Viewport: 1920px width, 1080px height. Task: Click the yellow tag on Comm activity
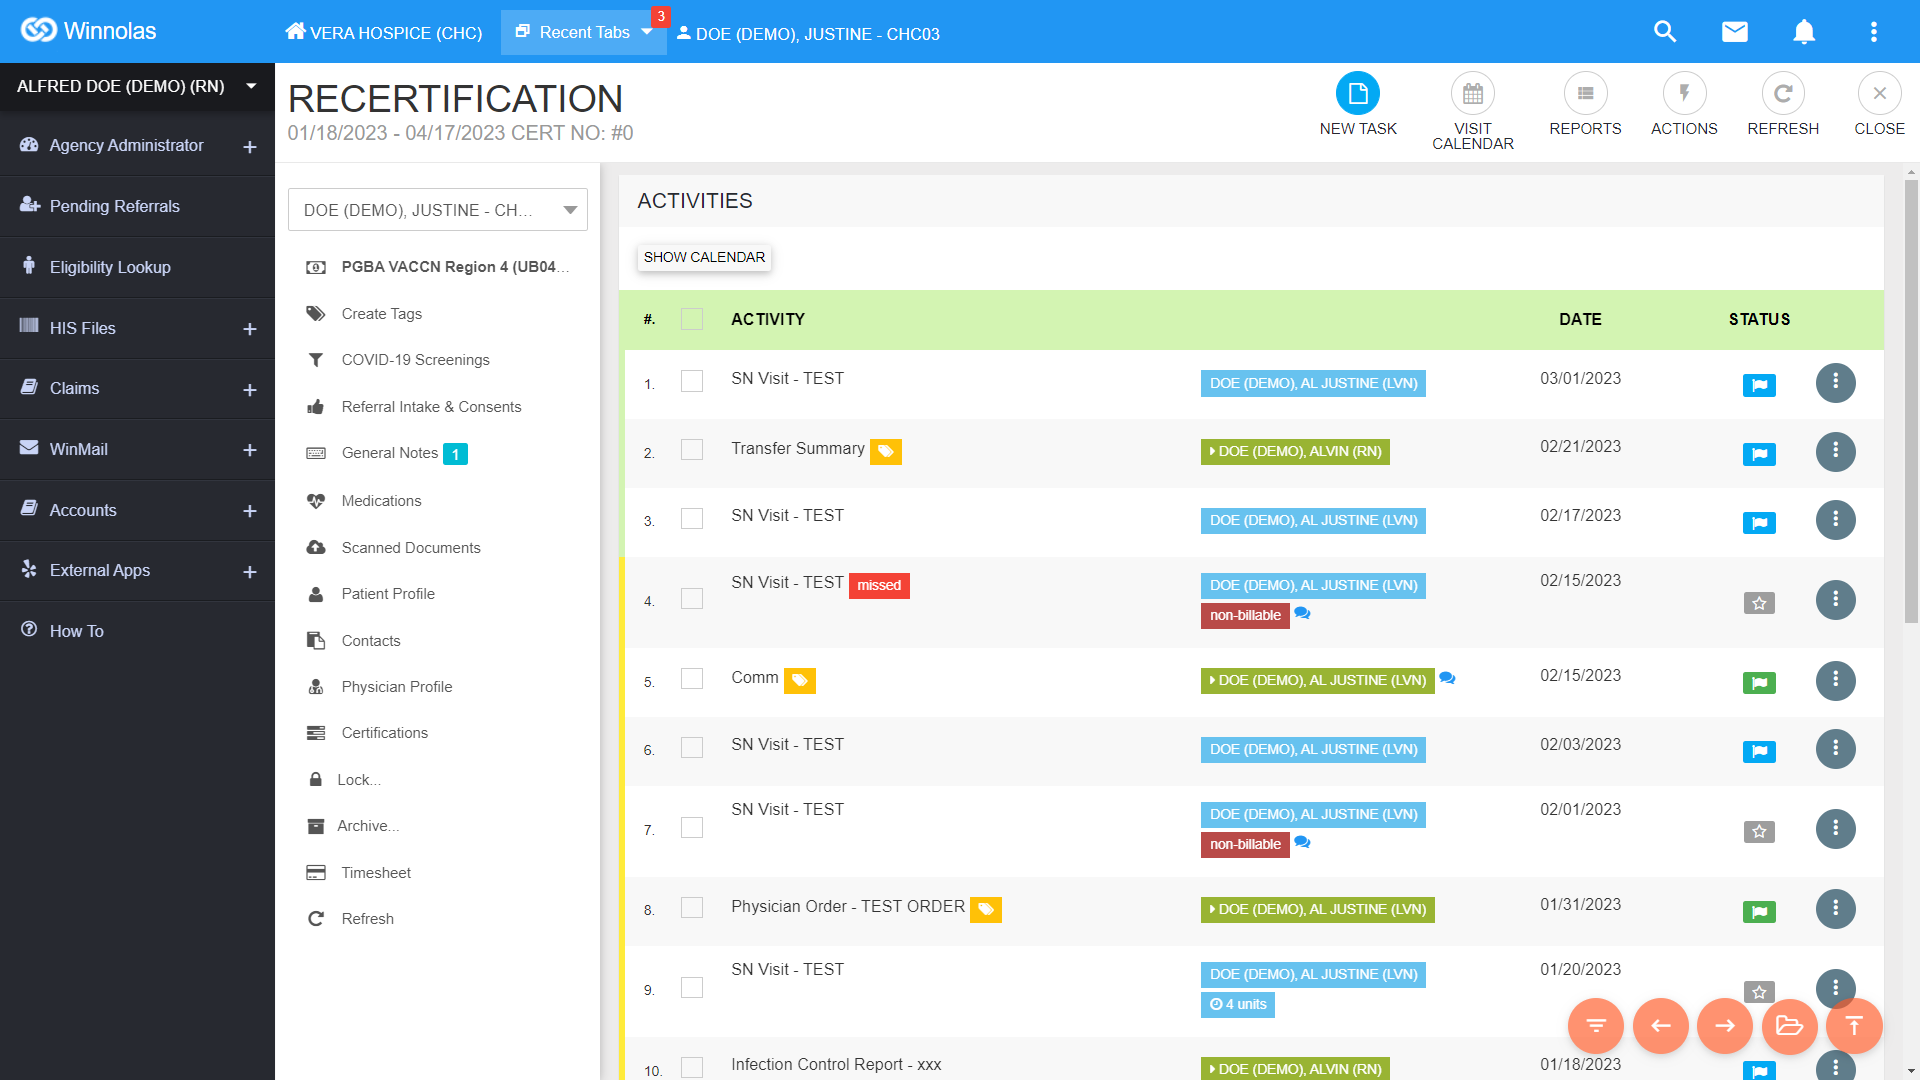click(x=800, y=681)
